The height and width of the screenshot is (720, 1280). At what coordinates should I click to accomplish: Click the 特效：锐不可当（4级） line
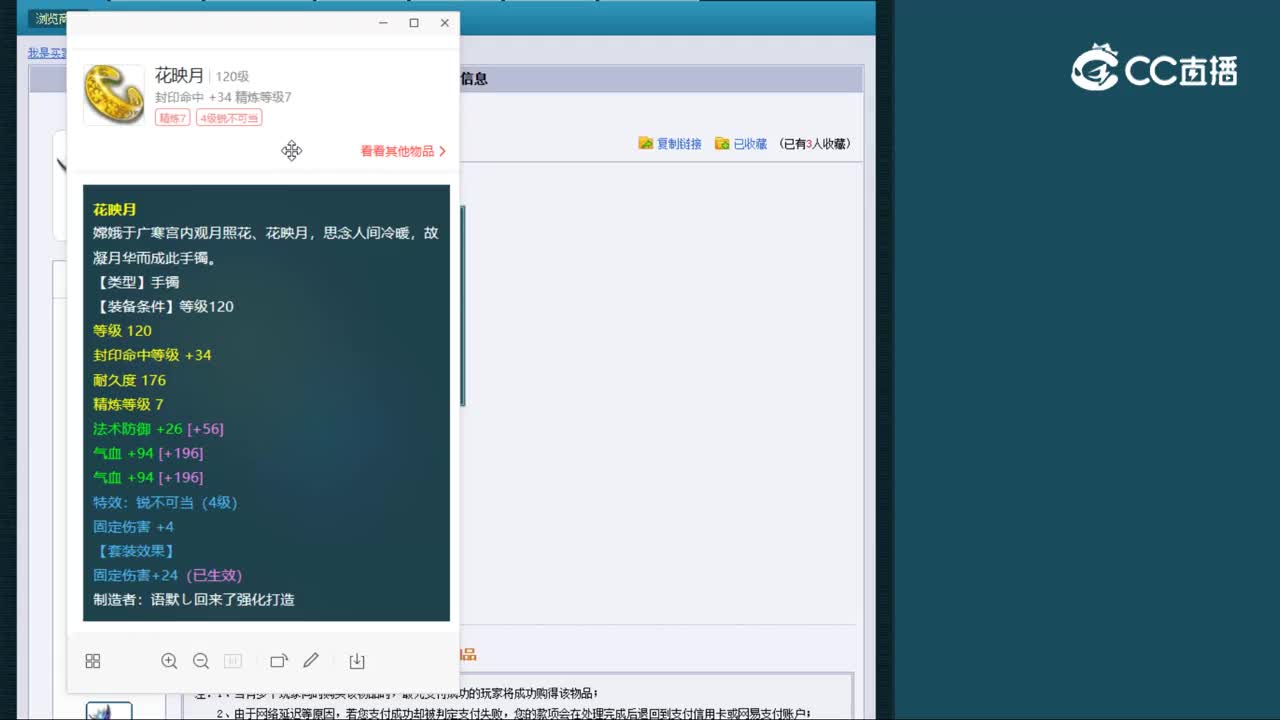(x=165, y=502)
